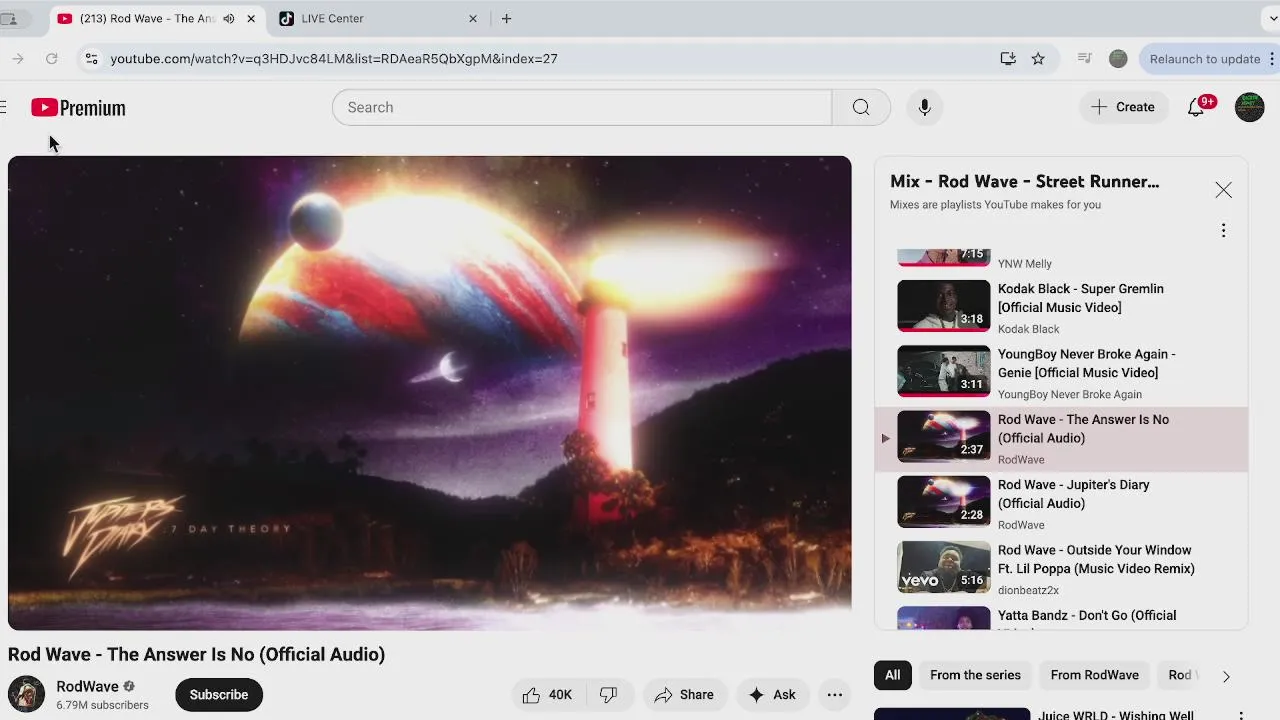Close the Rod Wave YouTube tab

point(251,18)
